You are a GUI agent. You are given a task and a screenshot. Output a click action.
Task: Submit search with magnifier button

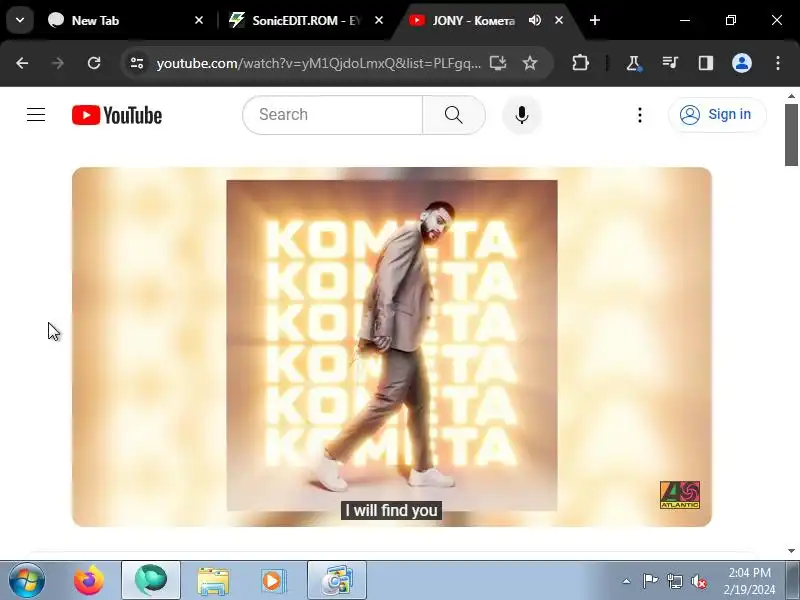[454, 115]
